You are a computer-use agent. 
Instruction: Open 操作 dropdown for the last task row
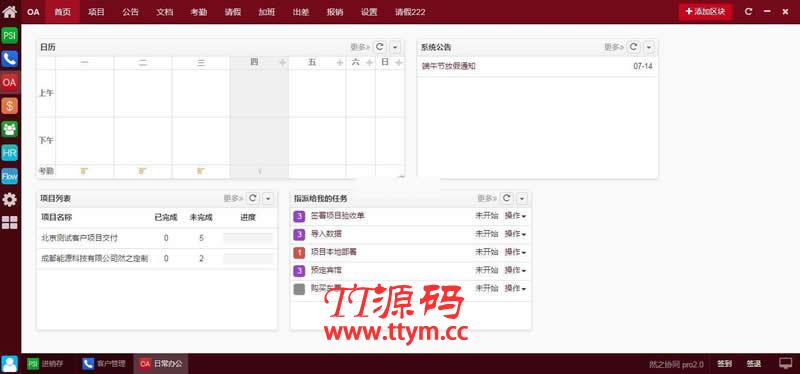click(515, 288)
